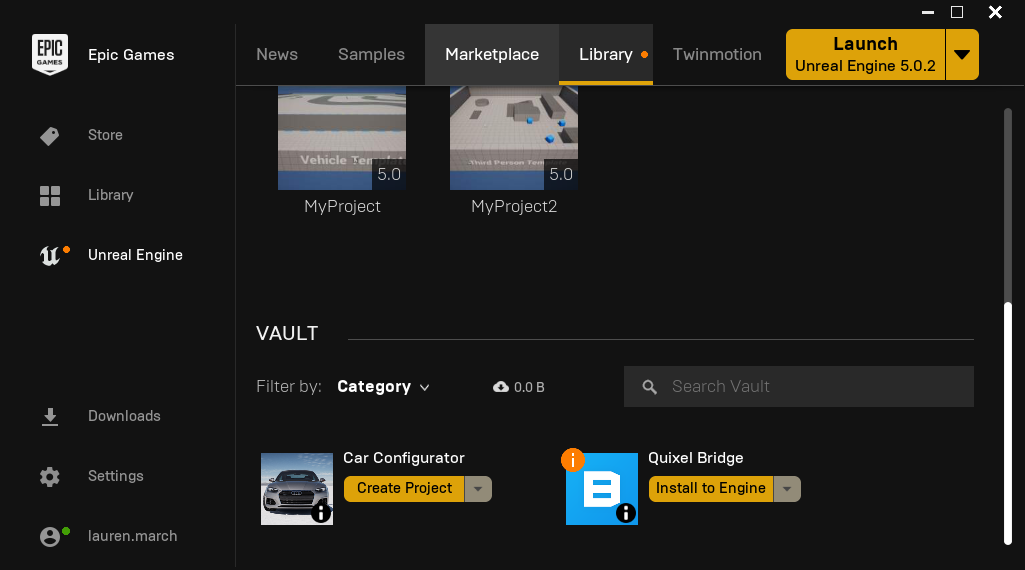The height and width of the screenshot is (570, 1025).
Task: Show info for the Car Configurator thumbnail
Action: click(320, 513)
